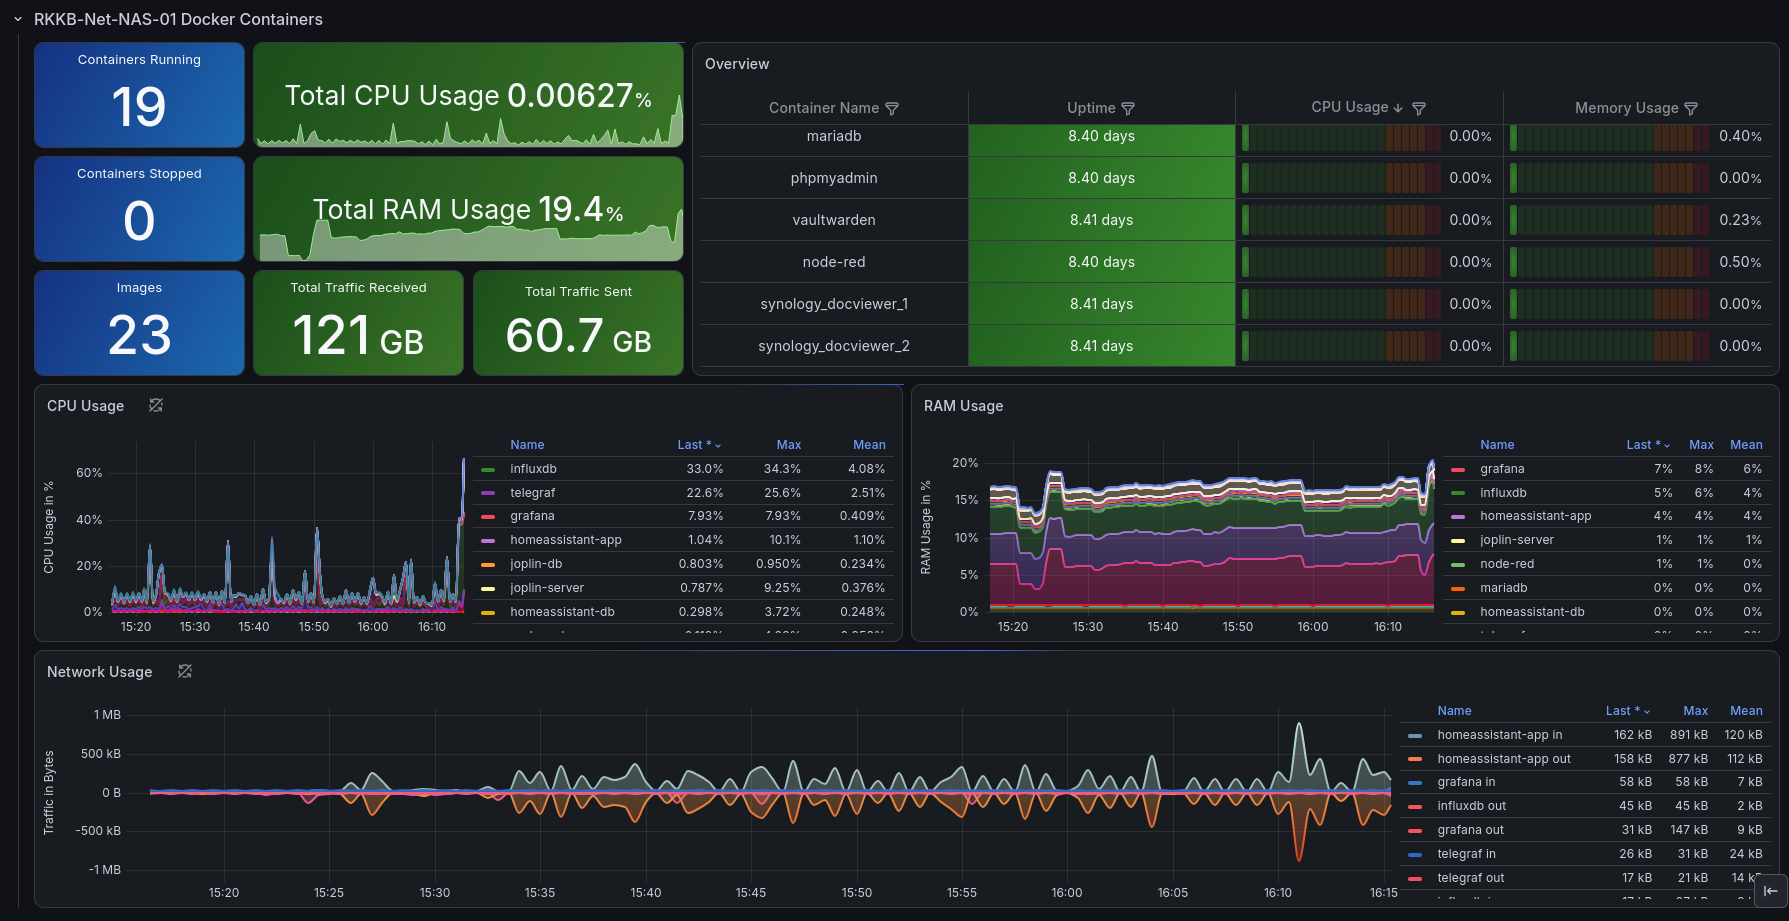
Task: Open filter icon for Uptime column
Action: (x=1128, y=108)
